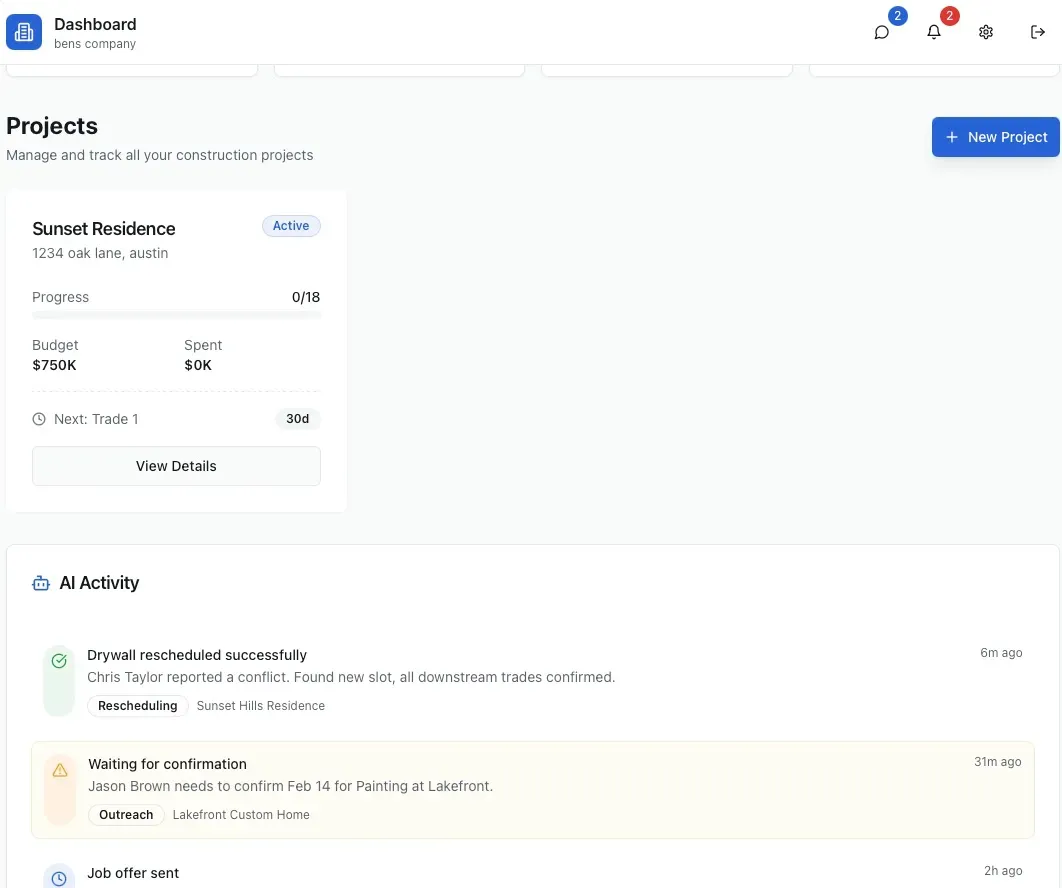The height and width of the screenshot is (888, 1062).
Task: Click the Sunset Hills Residence label
Action: tap(261, 706)
